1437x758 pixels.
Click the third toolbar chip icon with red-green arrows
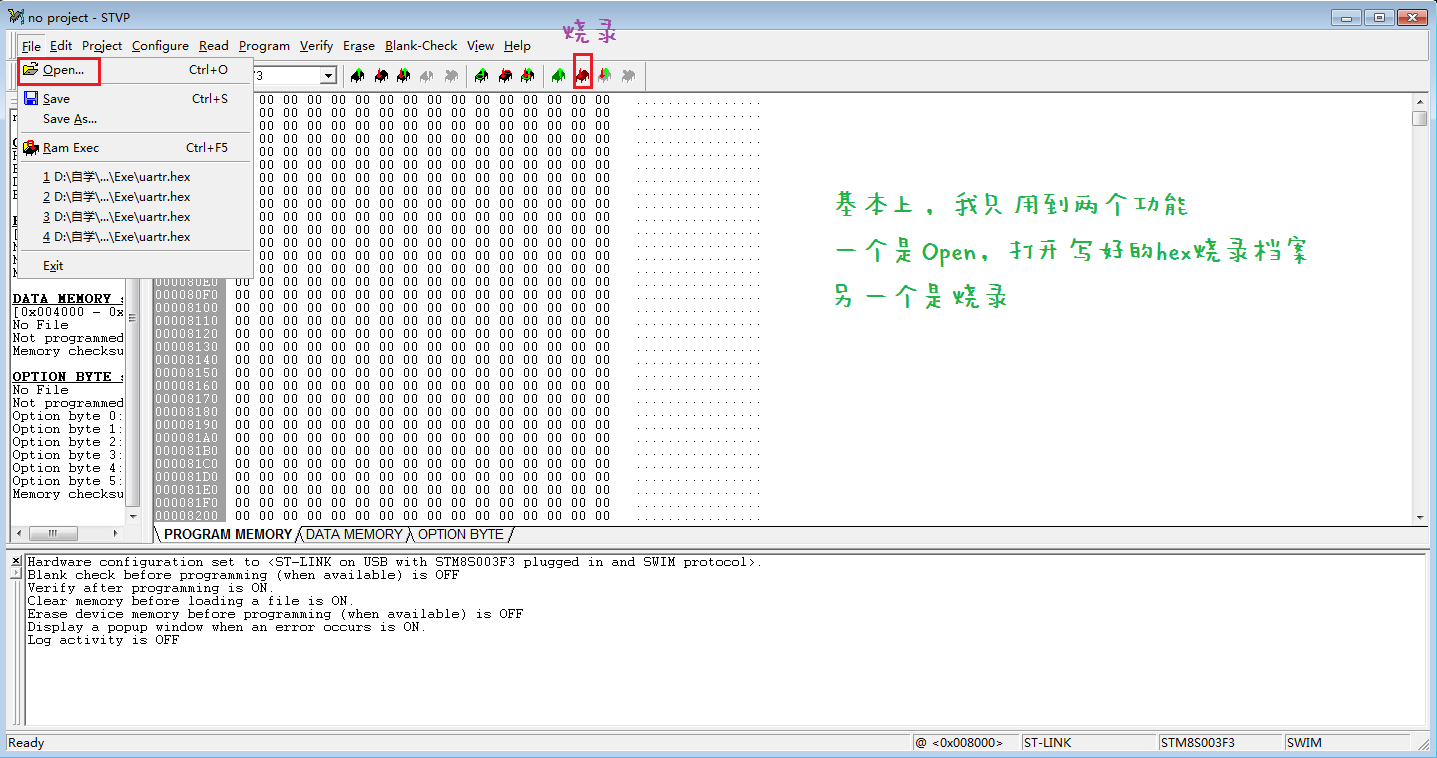pyautogui.click(x=404, y=76)
